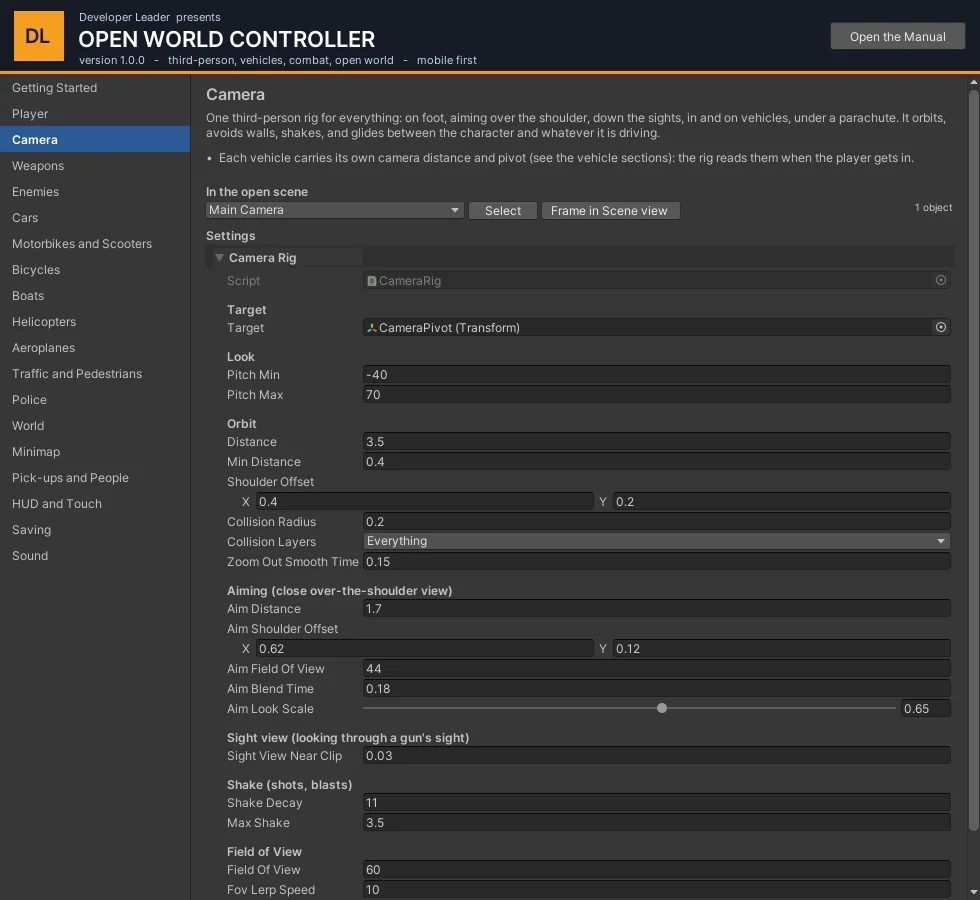
Task: Go to Pick-ups and People
Action: (x=95, y=478)
